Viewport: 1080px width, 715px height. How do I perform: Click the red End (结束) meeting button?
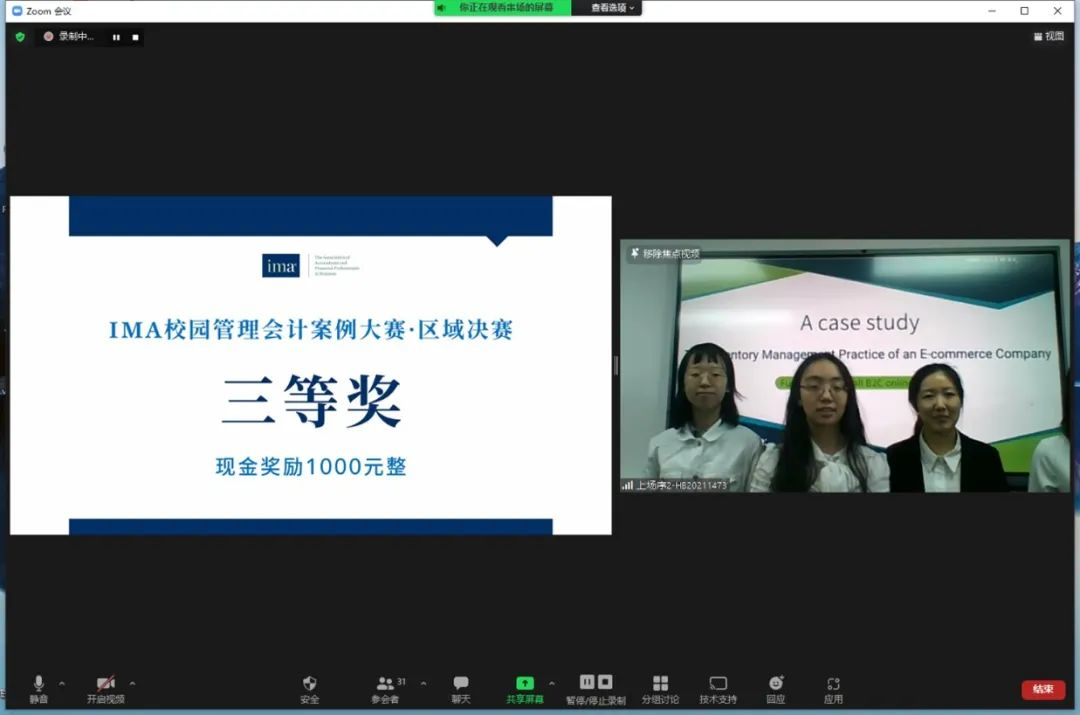(1043, 689)
